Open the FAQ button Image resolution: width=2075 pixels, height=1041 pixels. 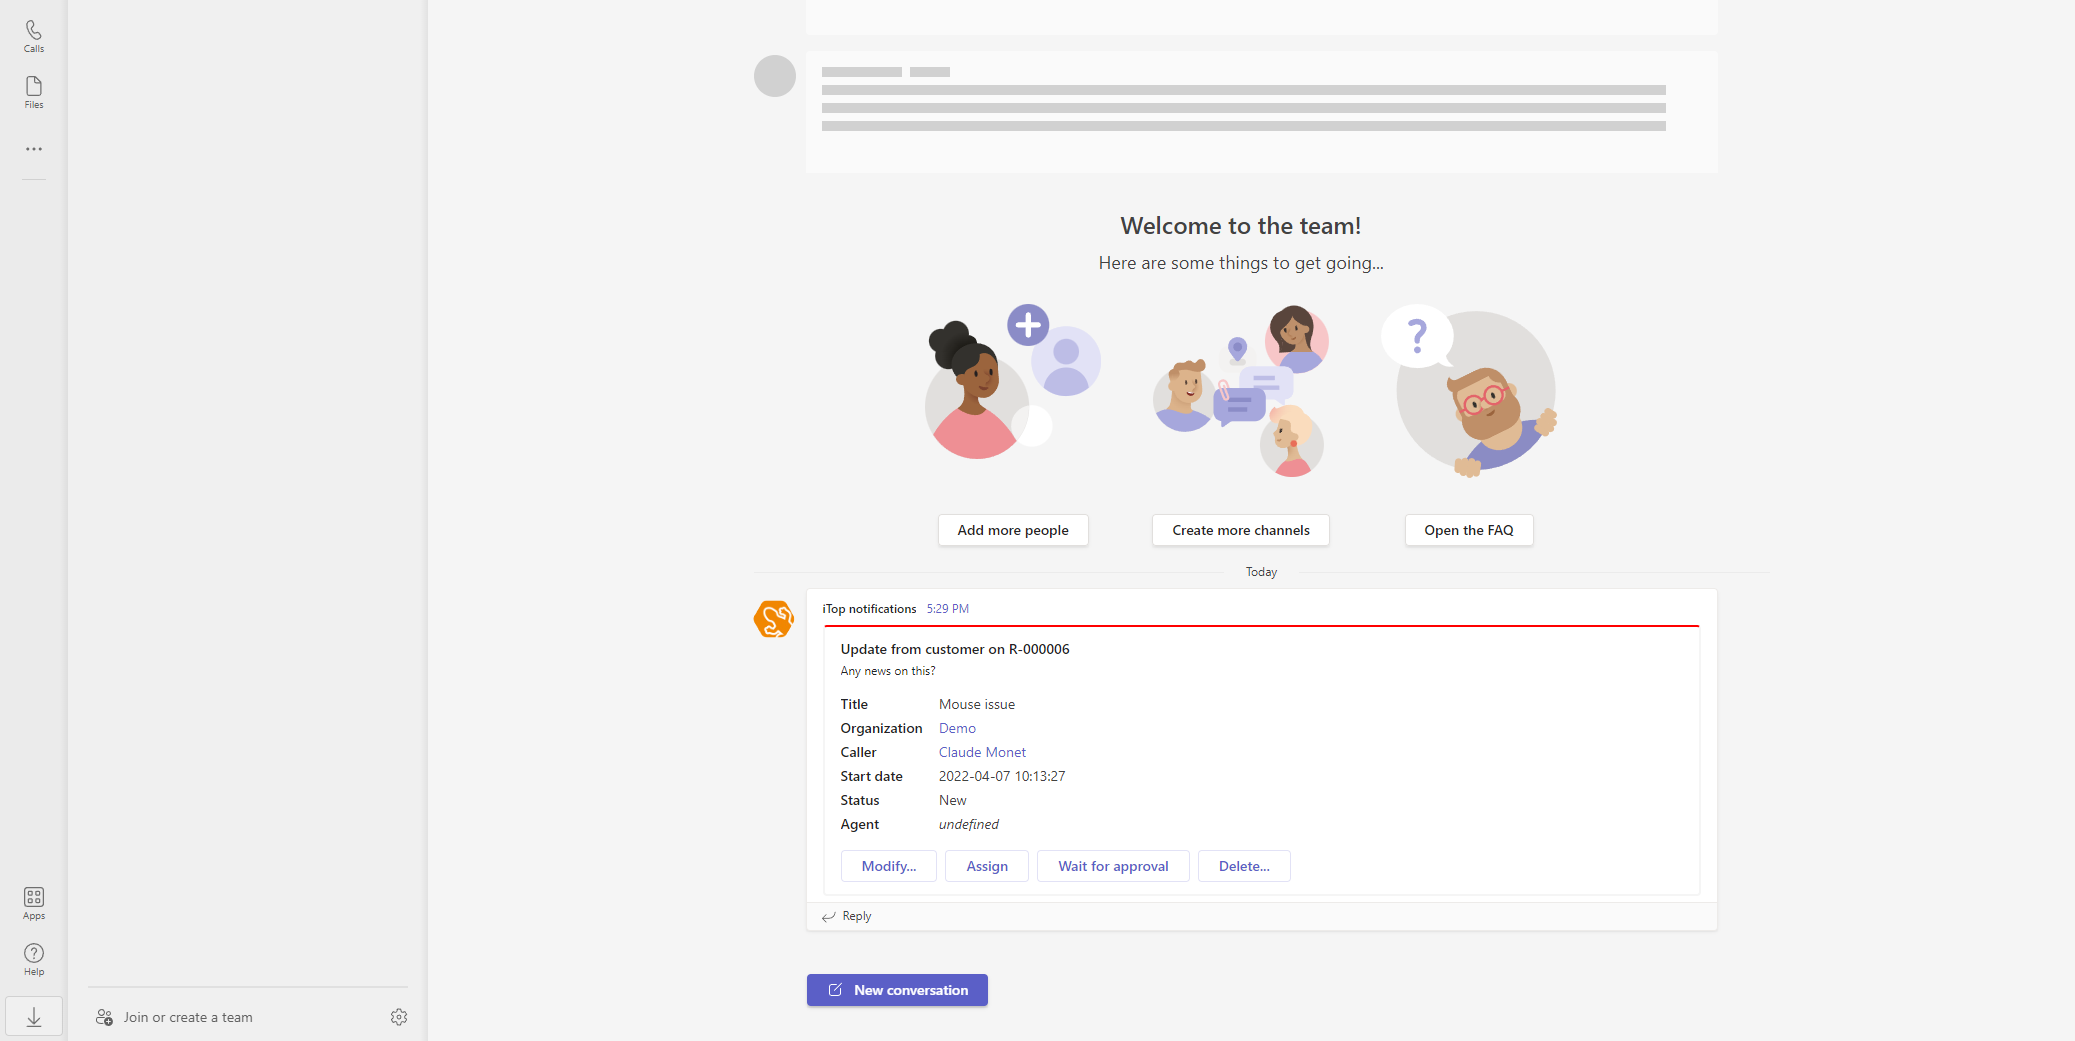click(1468, 530)
